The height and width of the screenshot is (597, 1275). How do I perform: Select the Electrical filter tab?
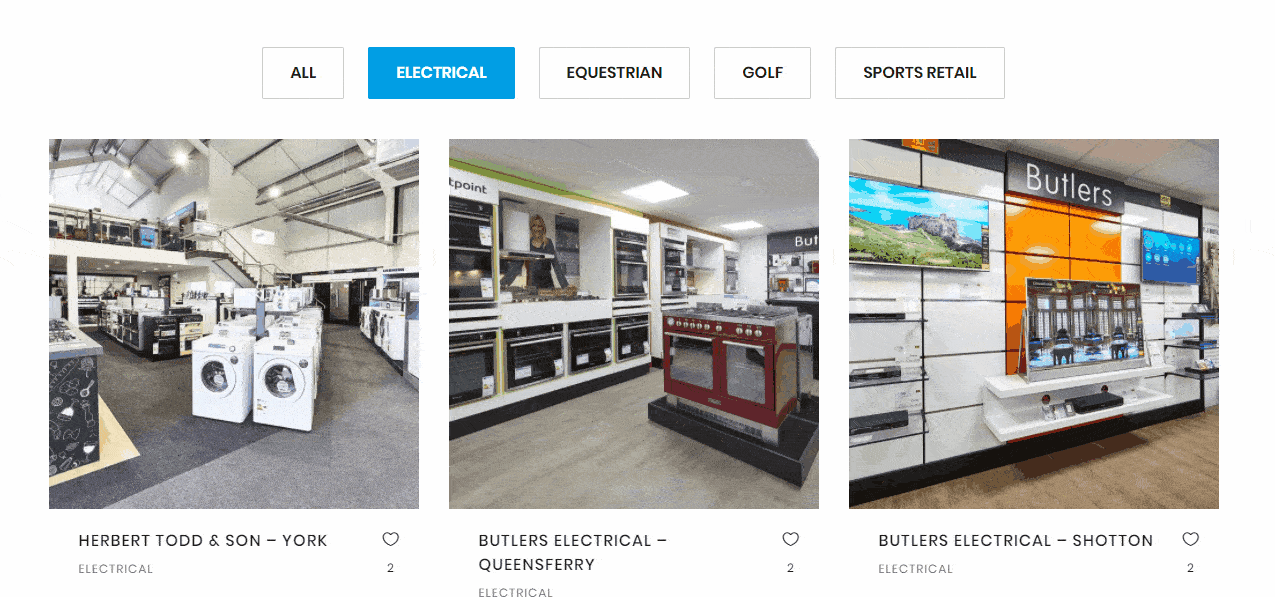click(441, 73)
